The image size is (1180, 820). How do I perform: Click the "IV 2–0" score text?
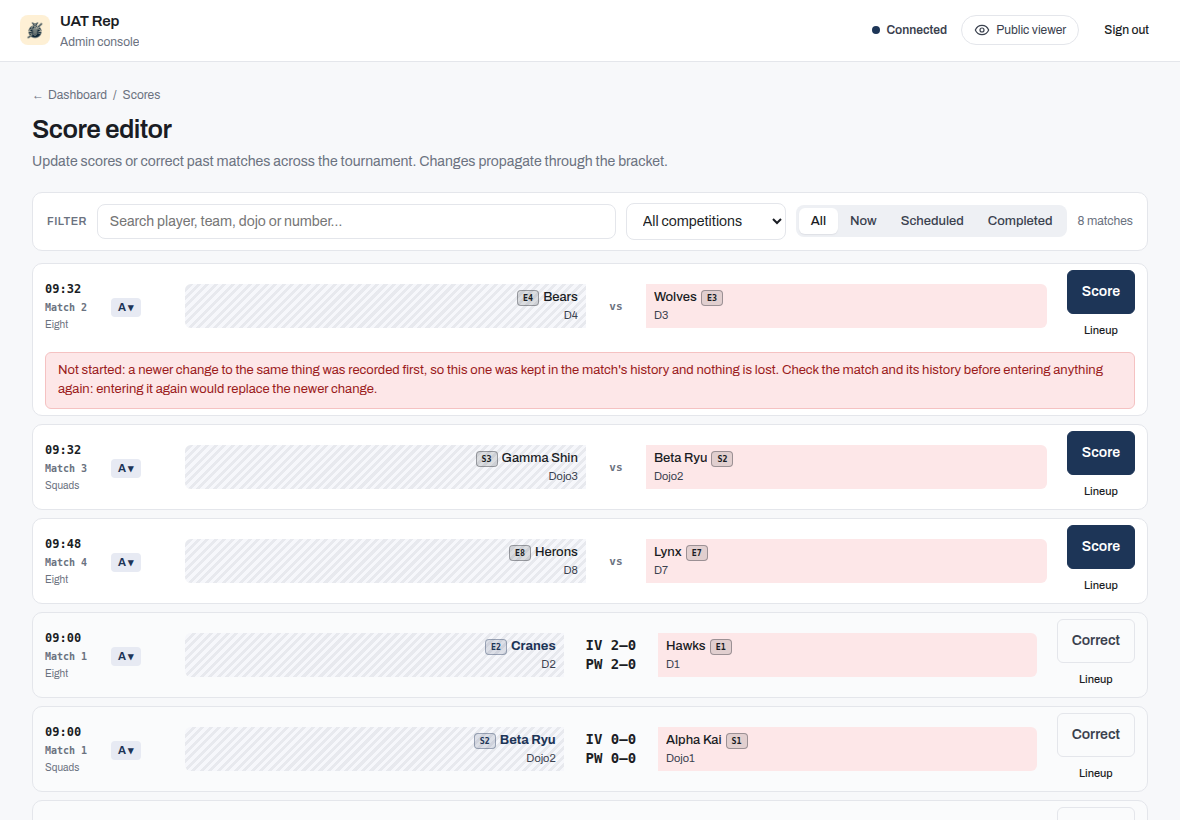tap(610, 645)
